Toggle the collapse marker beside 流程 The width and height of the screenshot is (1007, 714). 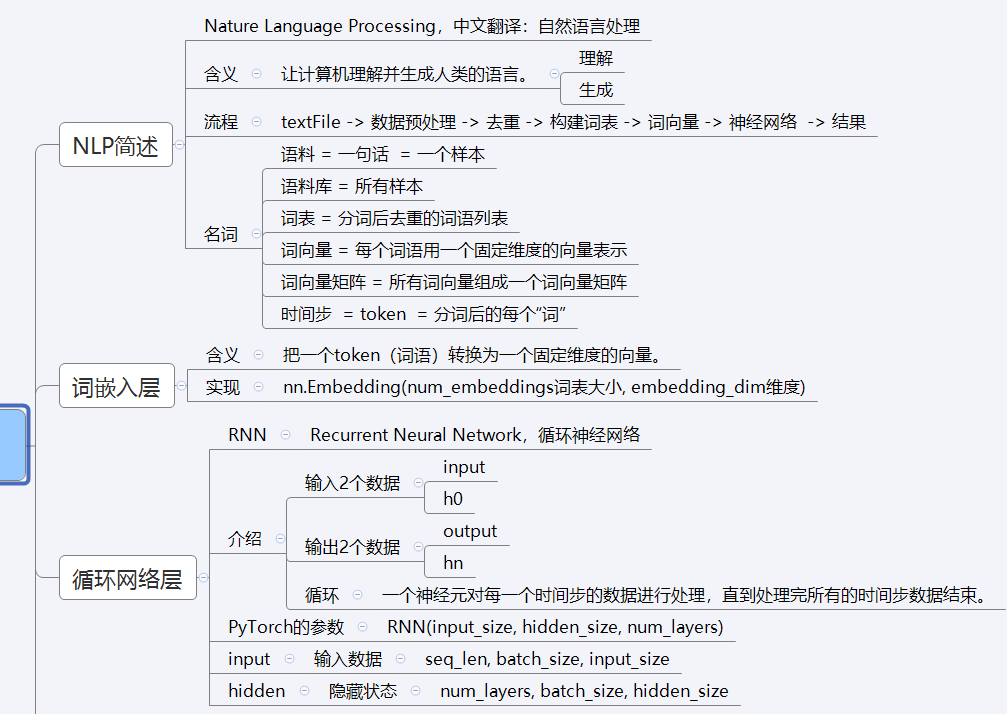[x=257, y=121]
